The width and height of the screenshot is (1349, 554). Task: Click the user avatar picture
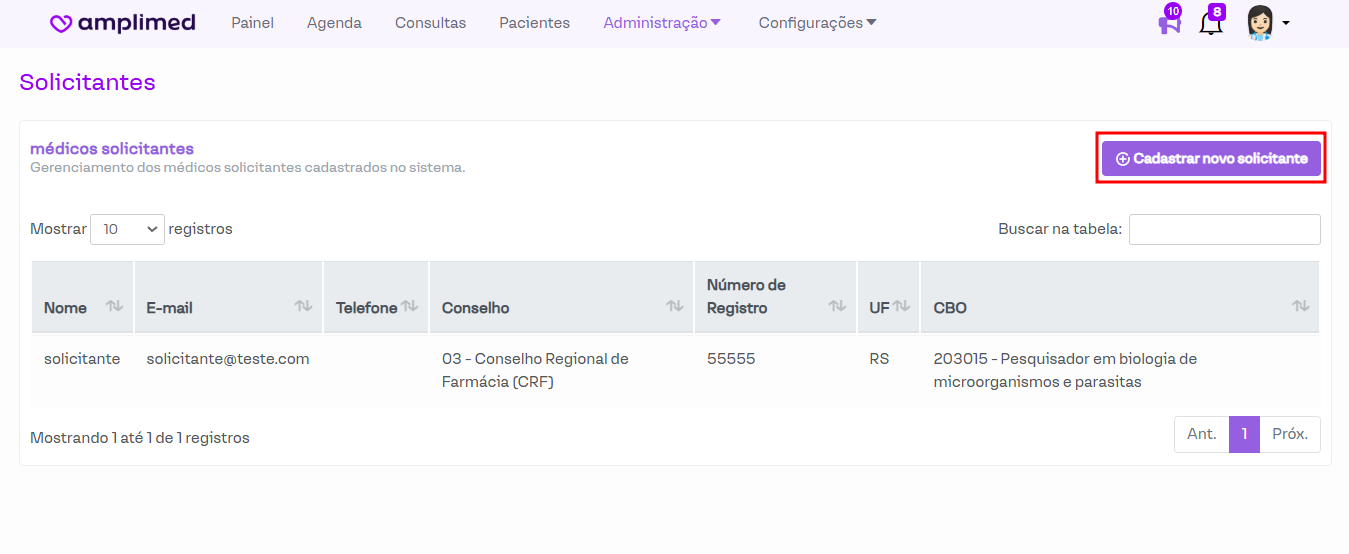tap(1260, 23)
